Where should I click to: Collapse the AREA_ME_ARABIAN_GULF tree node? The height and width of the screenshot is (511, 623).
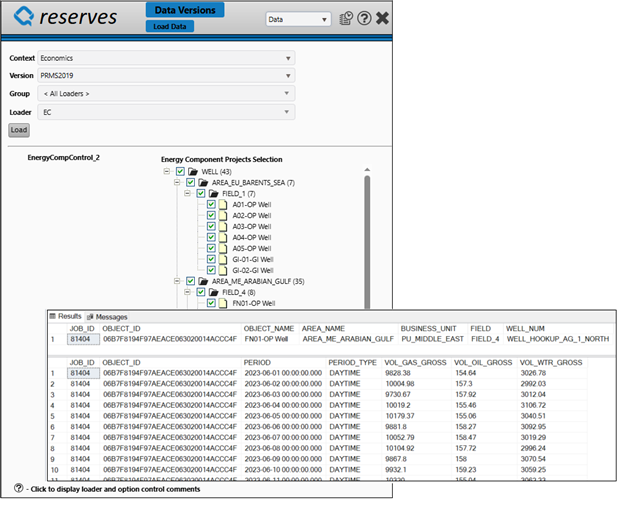tap(177, 281)
